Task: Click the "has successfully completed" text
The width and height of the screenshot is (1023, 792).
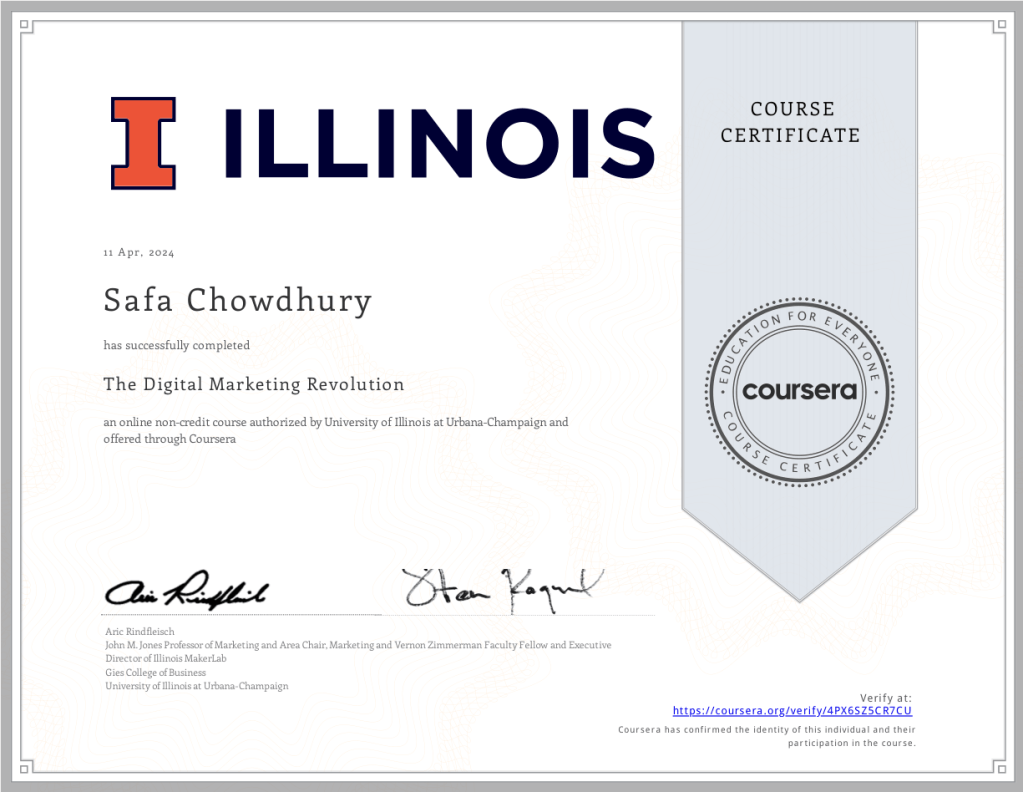Action: pyautogui.click(x=177, y=345)
